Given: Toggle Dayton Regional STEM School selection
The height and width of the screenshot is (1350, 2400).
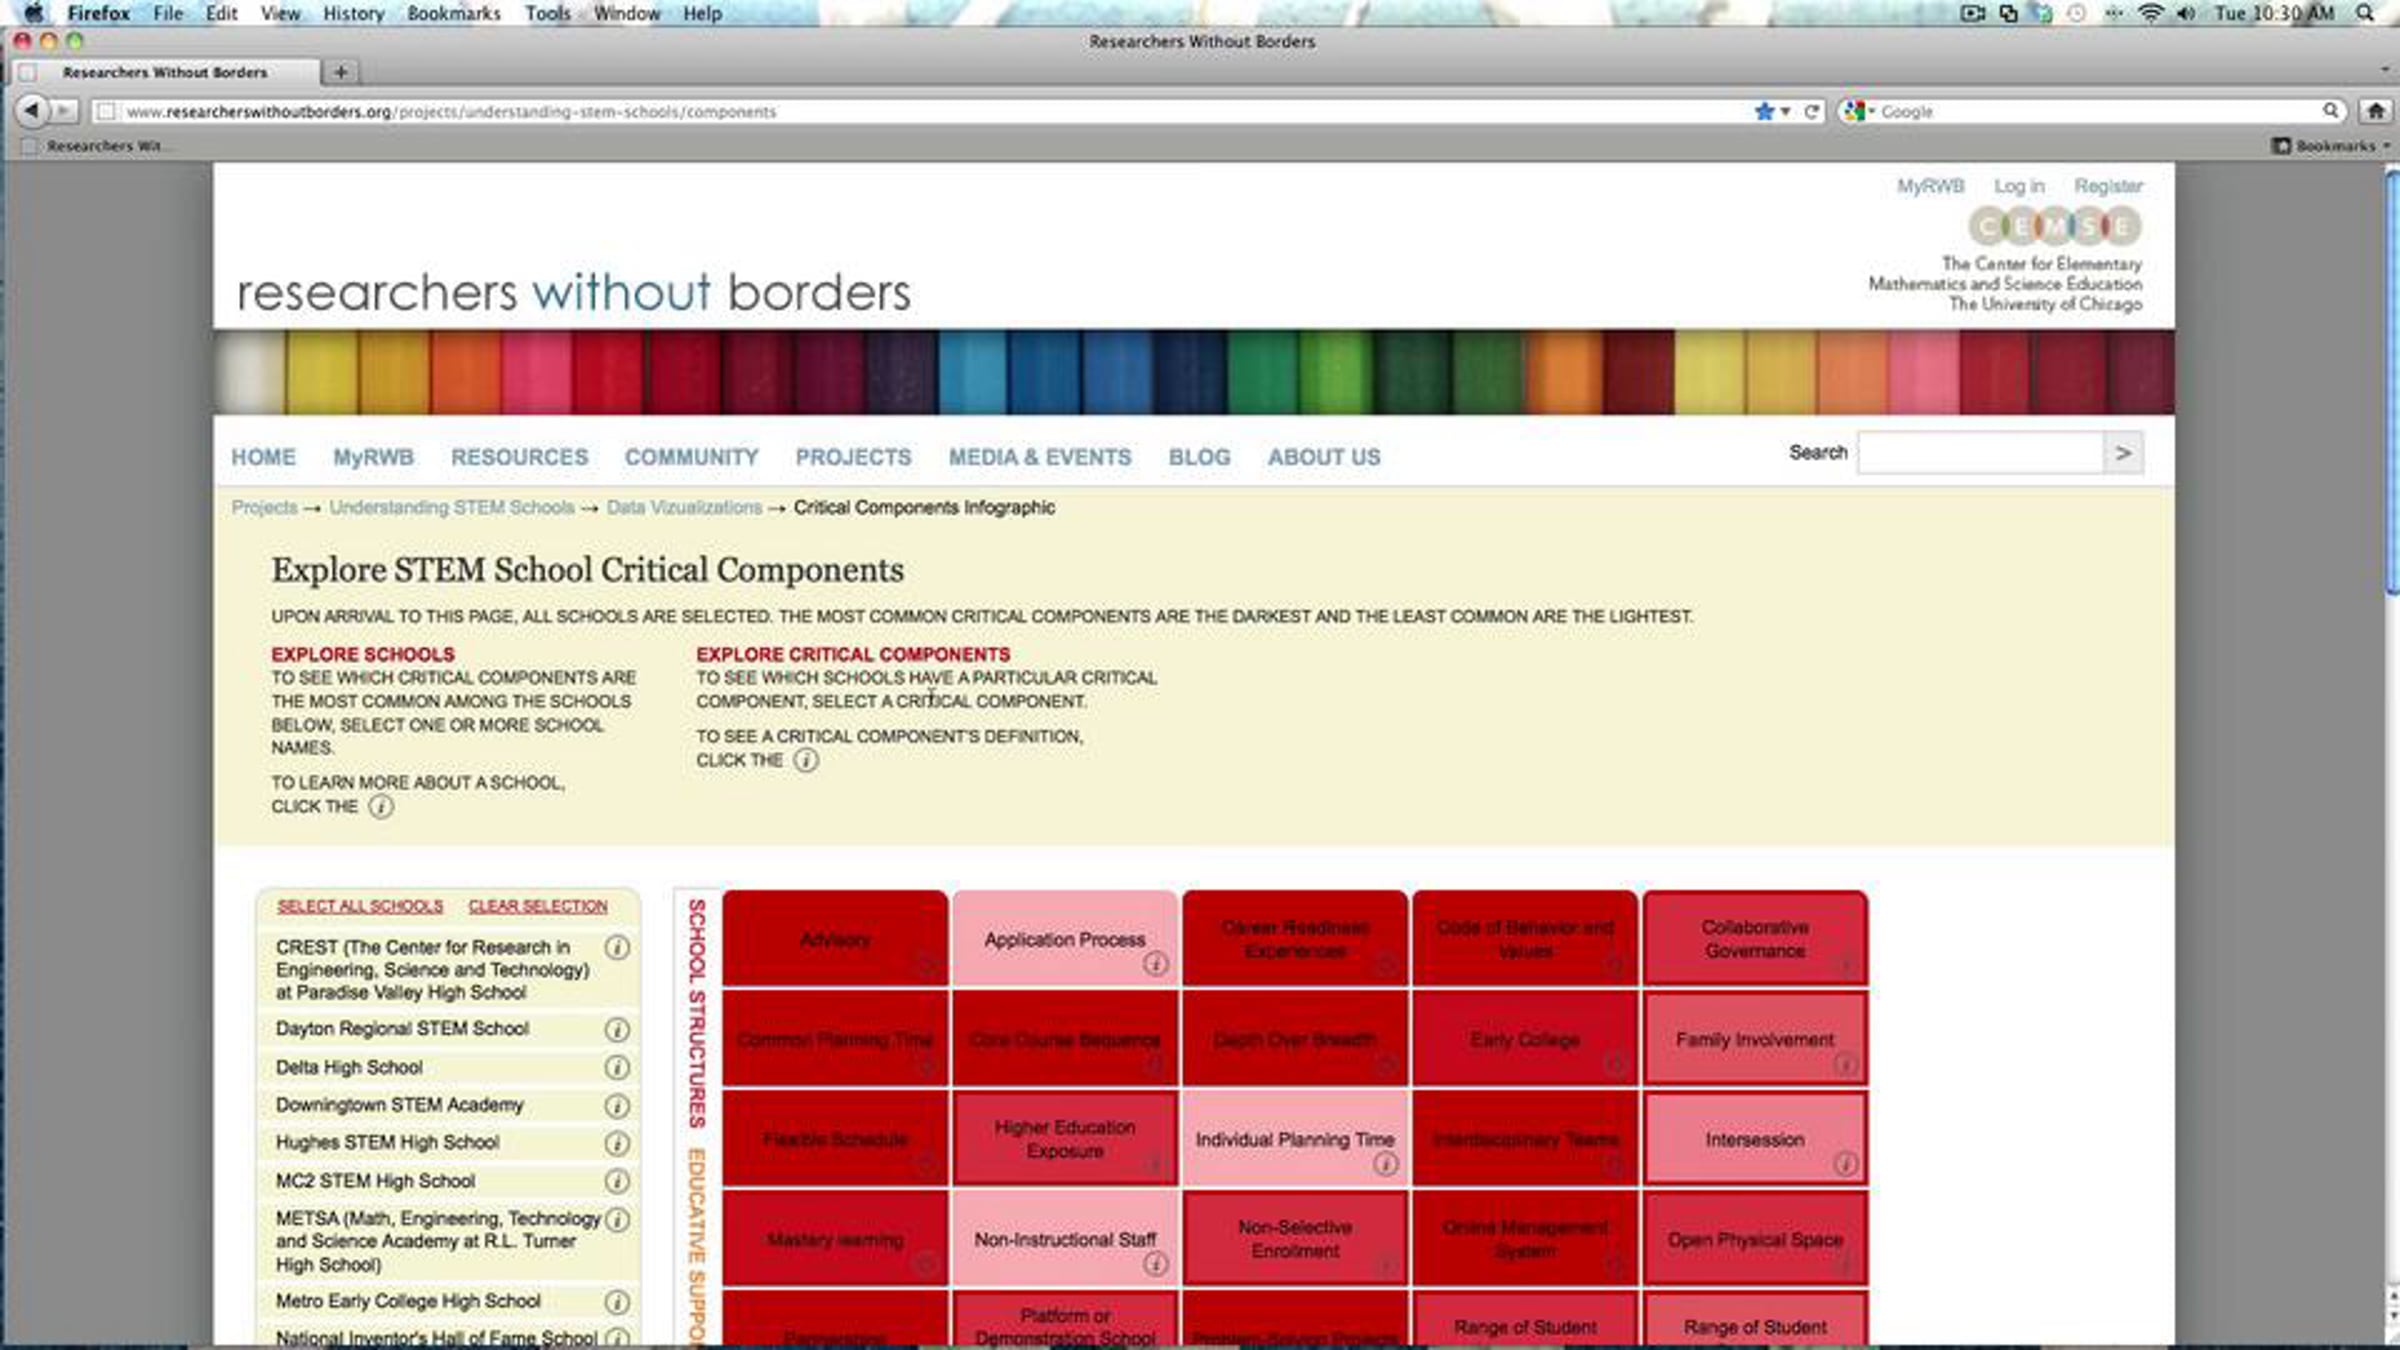Looking at the screenshot, I should point(402,1029).
